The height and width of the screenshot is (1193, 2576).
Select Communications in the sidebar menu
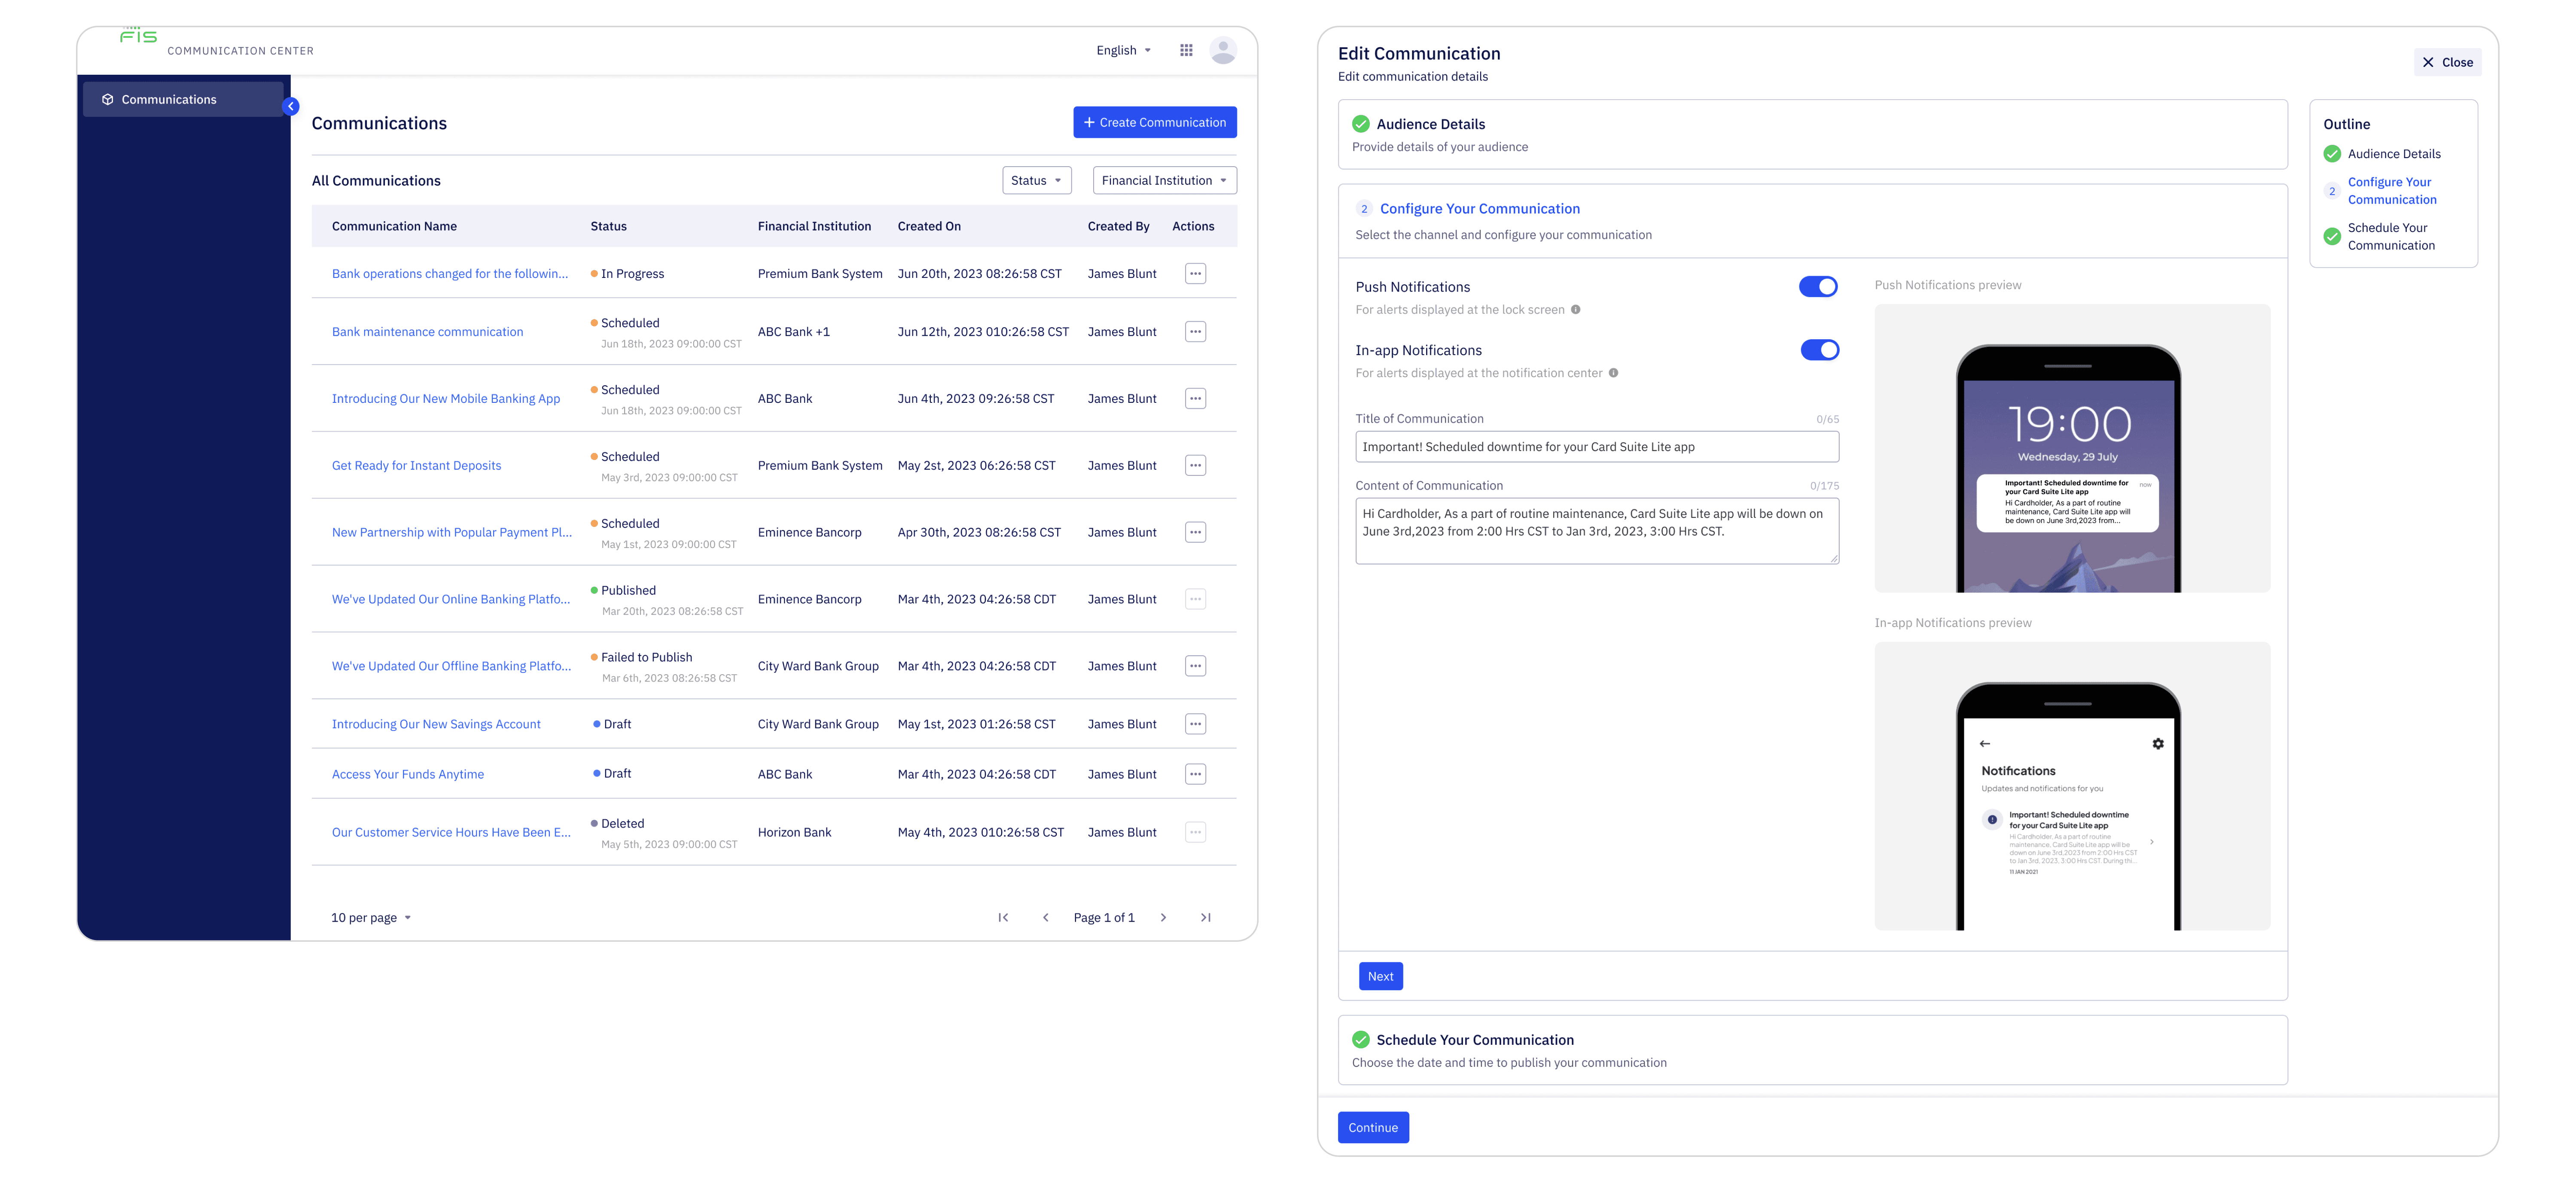coord(169,100)
